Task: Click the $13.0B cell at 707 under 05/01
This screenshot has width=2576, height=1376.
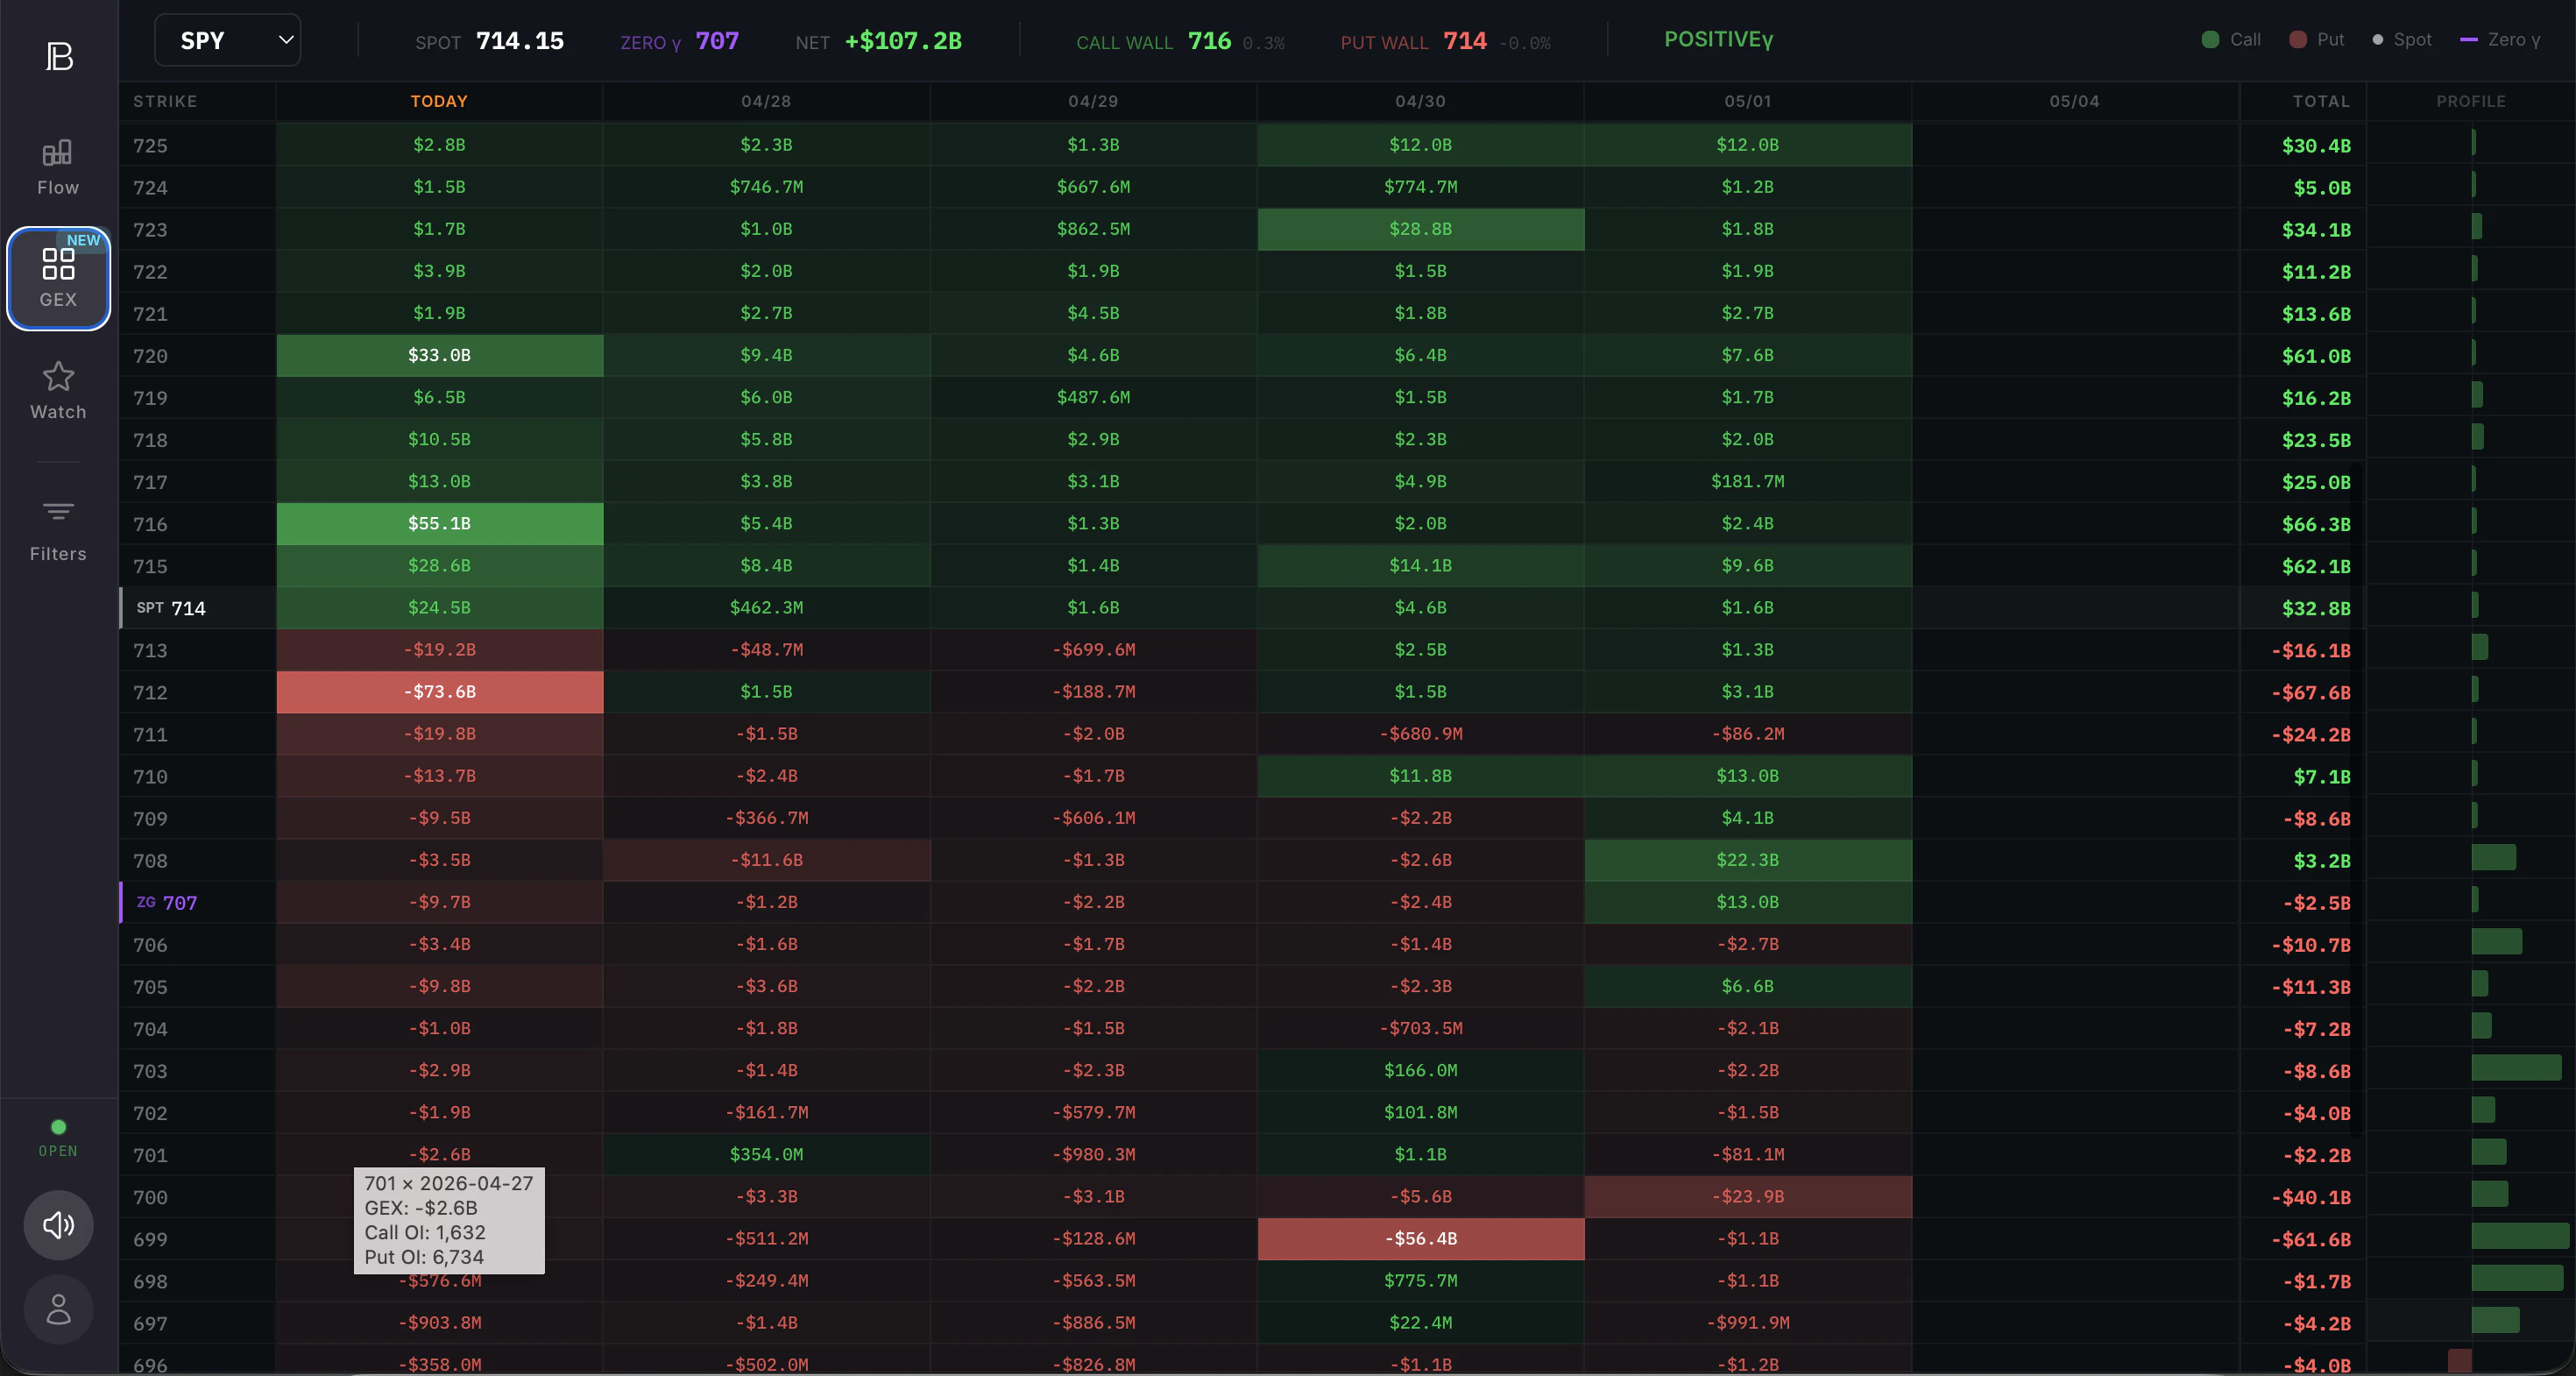Action: tap(1747, 902)
